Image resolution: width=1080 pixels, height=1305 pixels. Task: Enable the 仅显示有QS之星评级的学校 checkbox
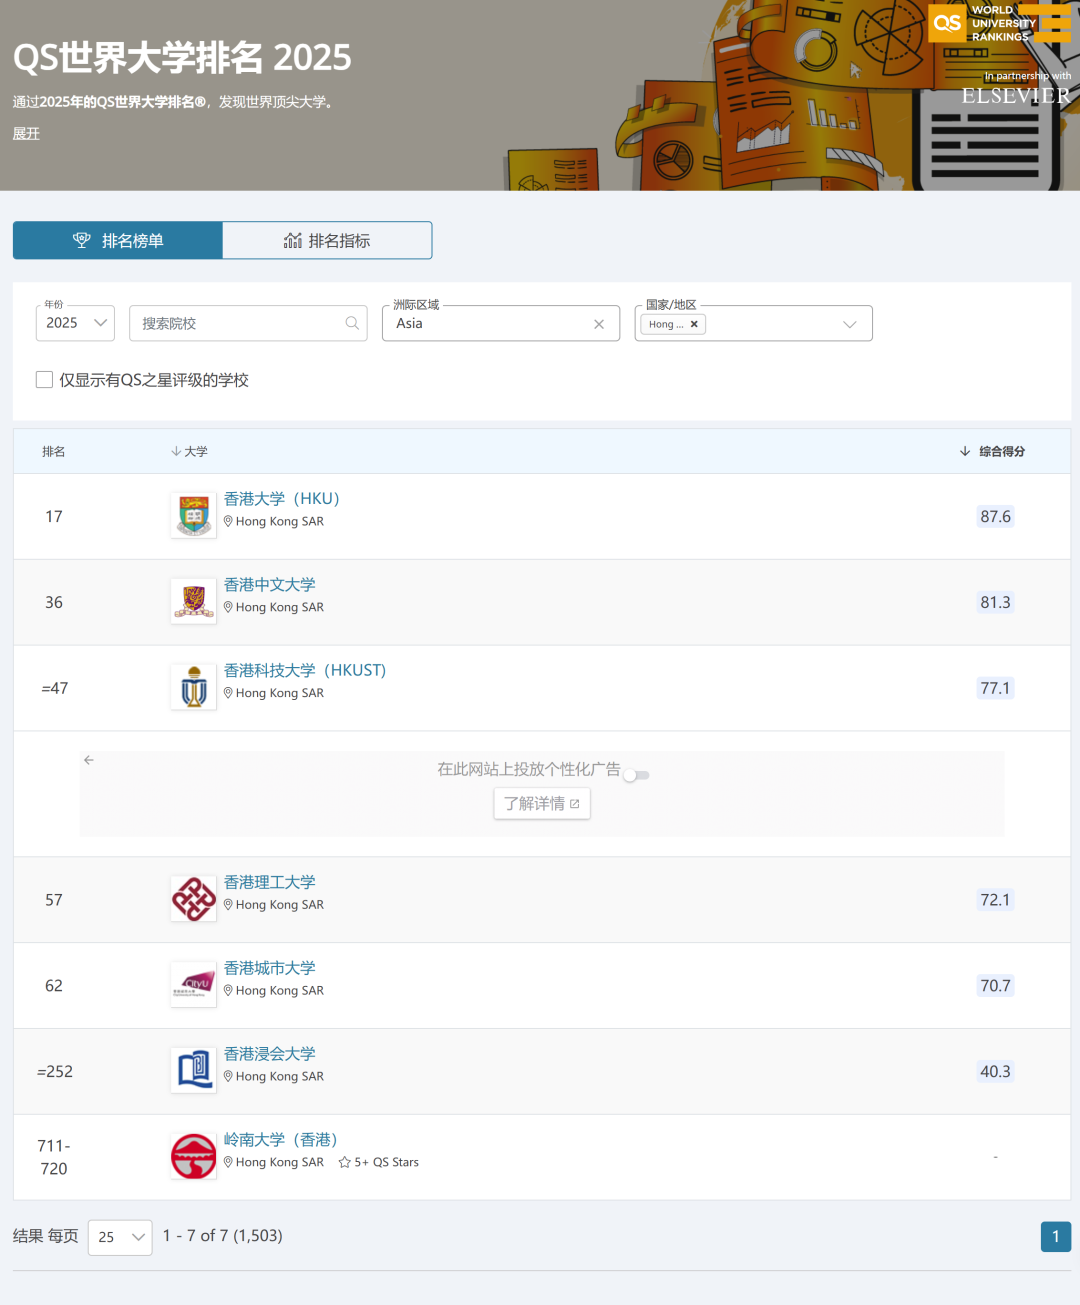pyautogui.click(x=44, y=380)
